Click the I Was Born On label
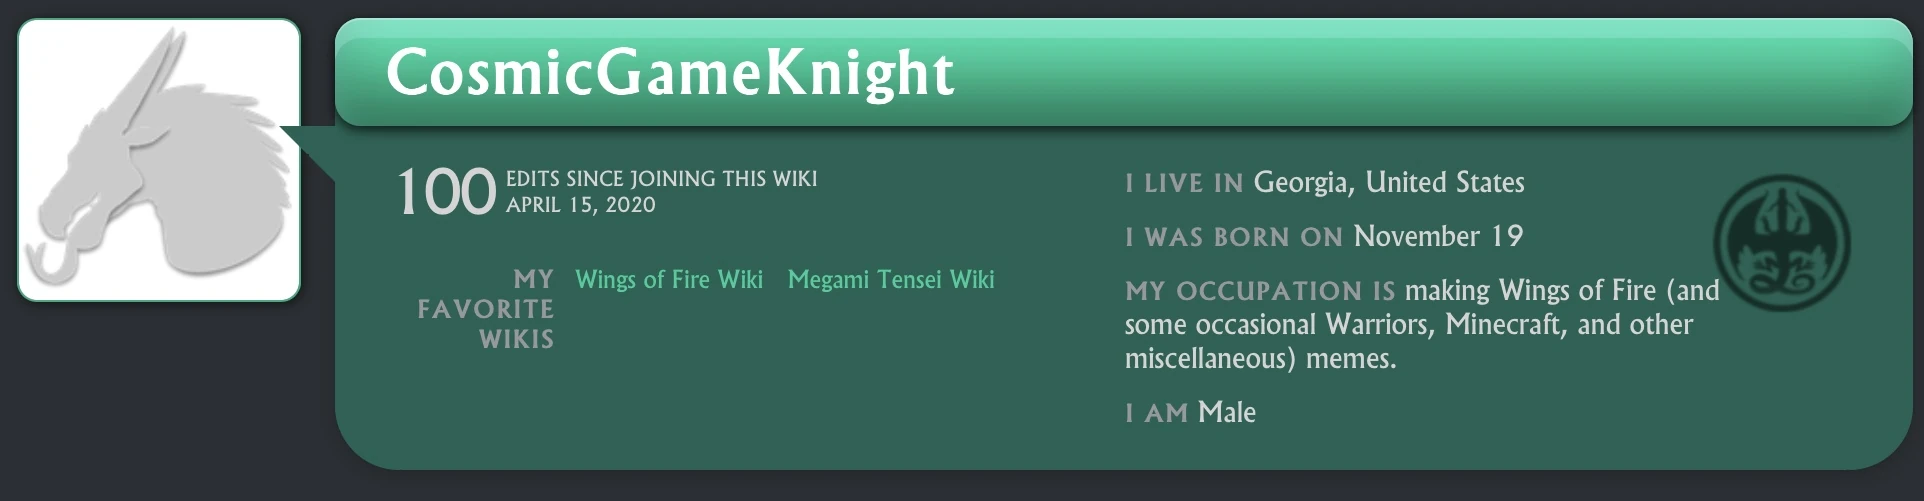This screenshot has height=501, width=1924. pyautogui.click(x=1233, y=237)
